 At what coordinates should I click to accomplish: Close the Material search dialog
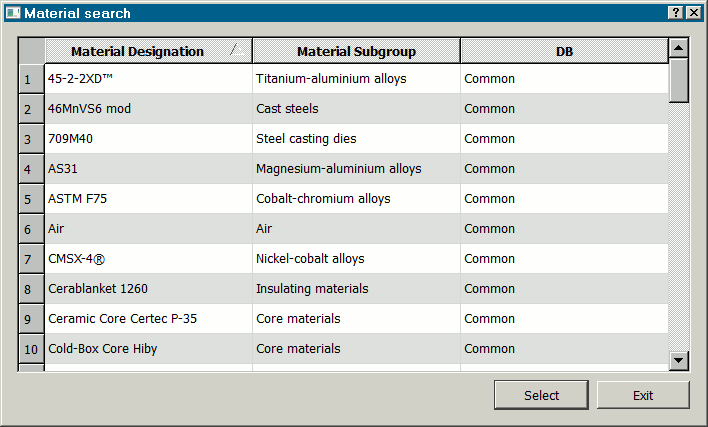coord(693,13)
